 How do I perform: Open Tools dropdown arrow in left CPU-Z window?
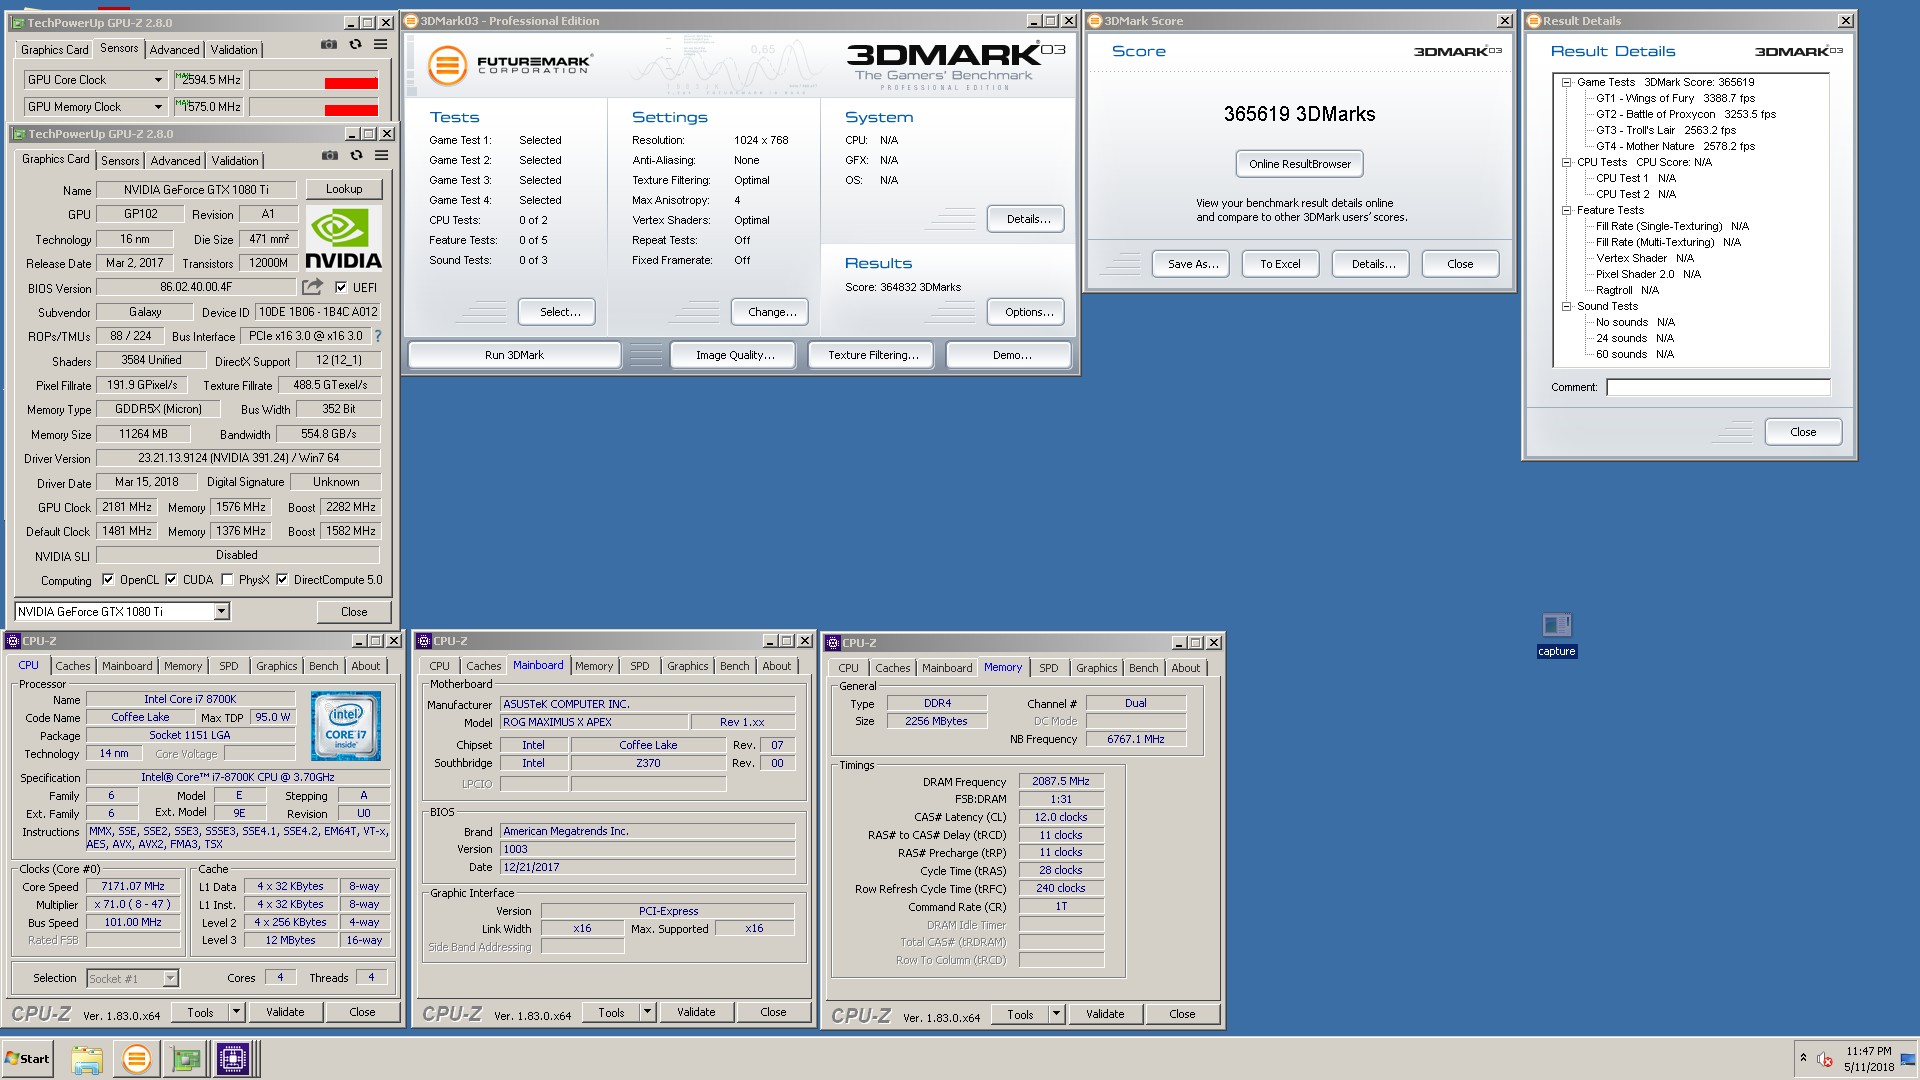pyautogui.click(x=237, y=1012)
